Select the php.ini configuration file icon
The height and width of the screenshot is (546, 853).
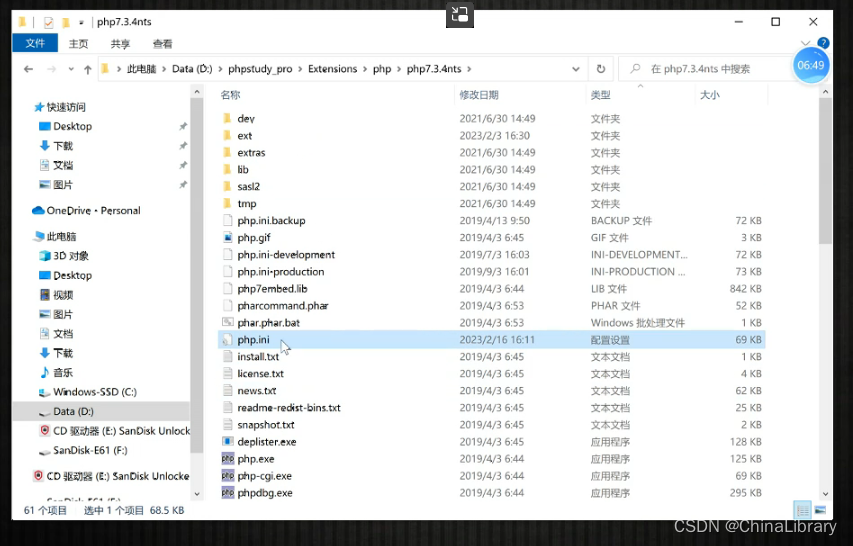pyautogui.click(x=227, y=340)
